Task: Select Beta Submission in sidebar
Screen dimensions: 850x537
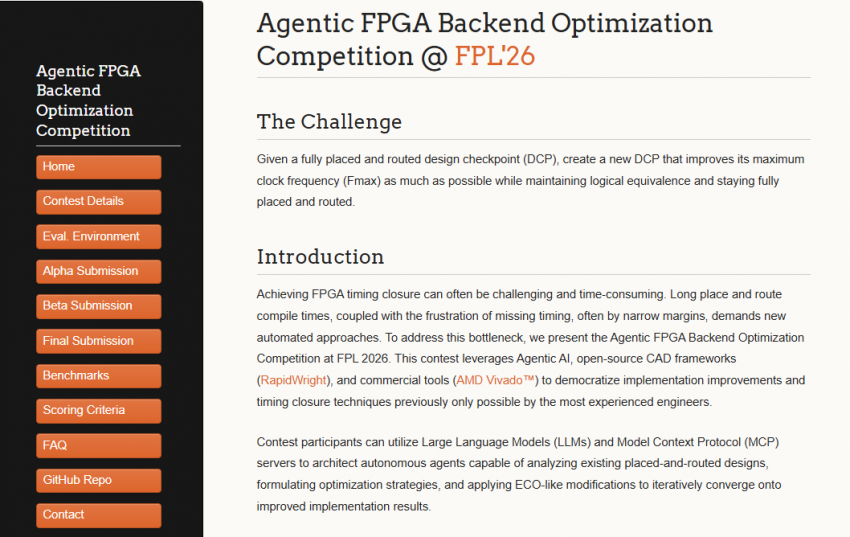Action: click(x=98, y=306)
